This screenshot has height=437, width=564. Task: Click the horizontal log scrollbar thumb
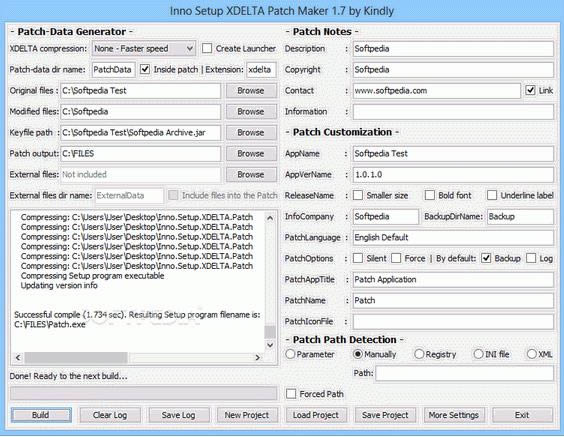[76, 358]
